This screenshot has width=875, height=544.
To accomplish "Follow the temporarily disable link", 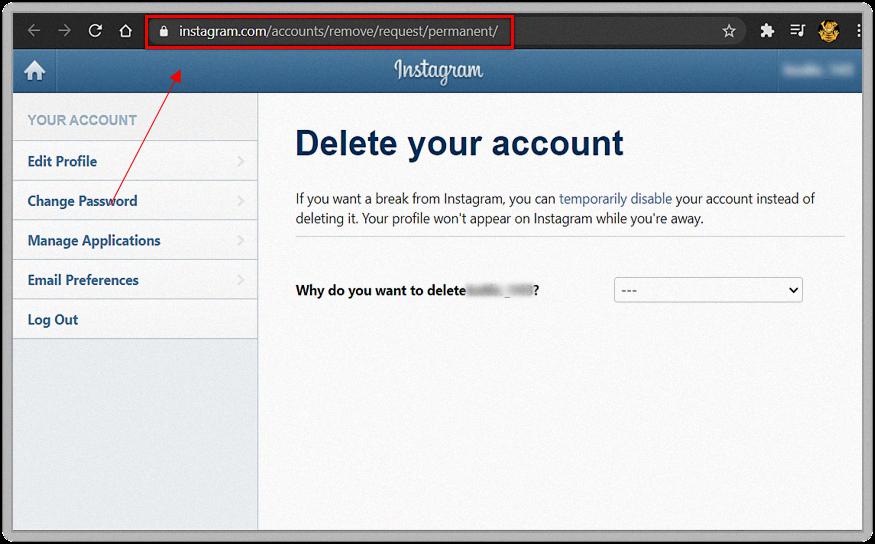I will point(616,199).
